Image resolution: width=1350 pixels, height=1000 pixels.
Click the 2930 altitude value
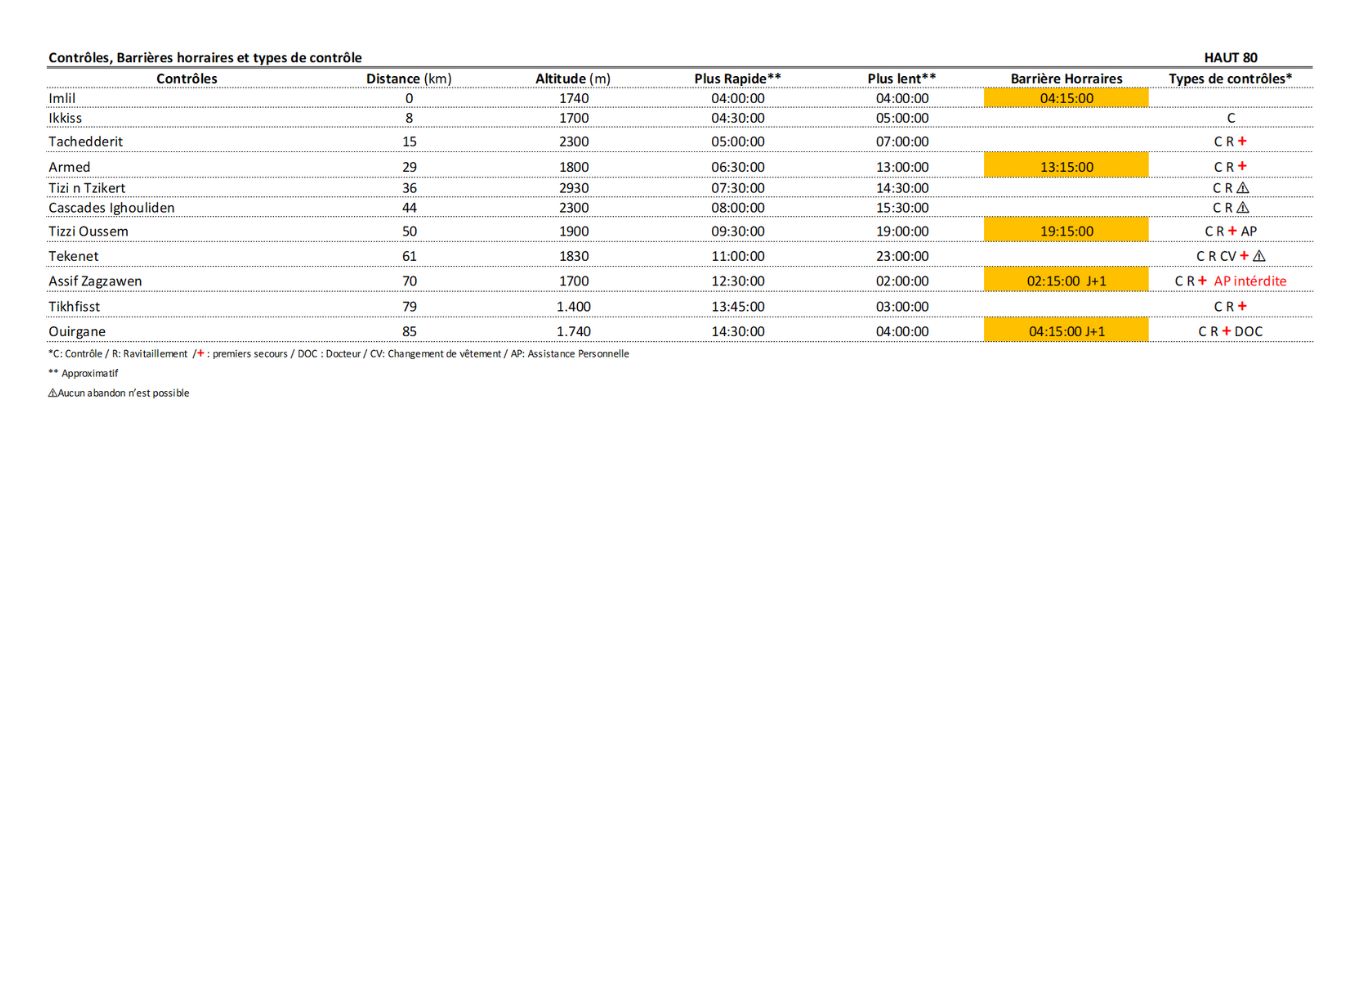pyautogui.click(x=573, y=188)
